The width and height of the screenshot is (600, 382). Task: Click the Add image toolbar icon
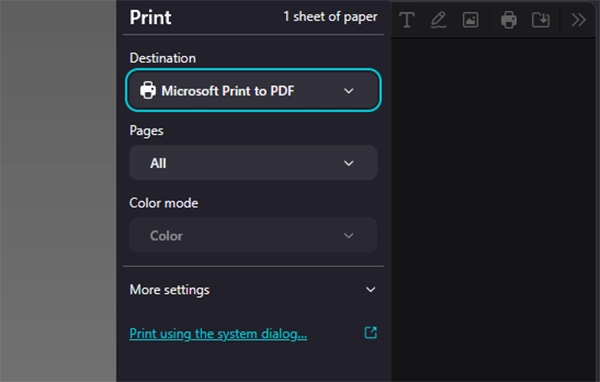[x=470, y=20]
